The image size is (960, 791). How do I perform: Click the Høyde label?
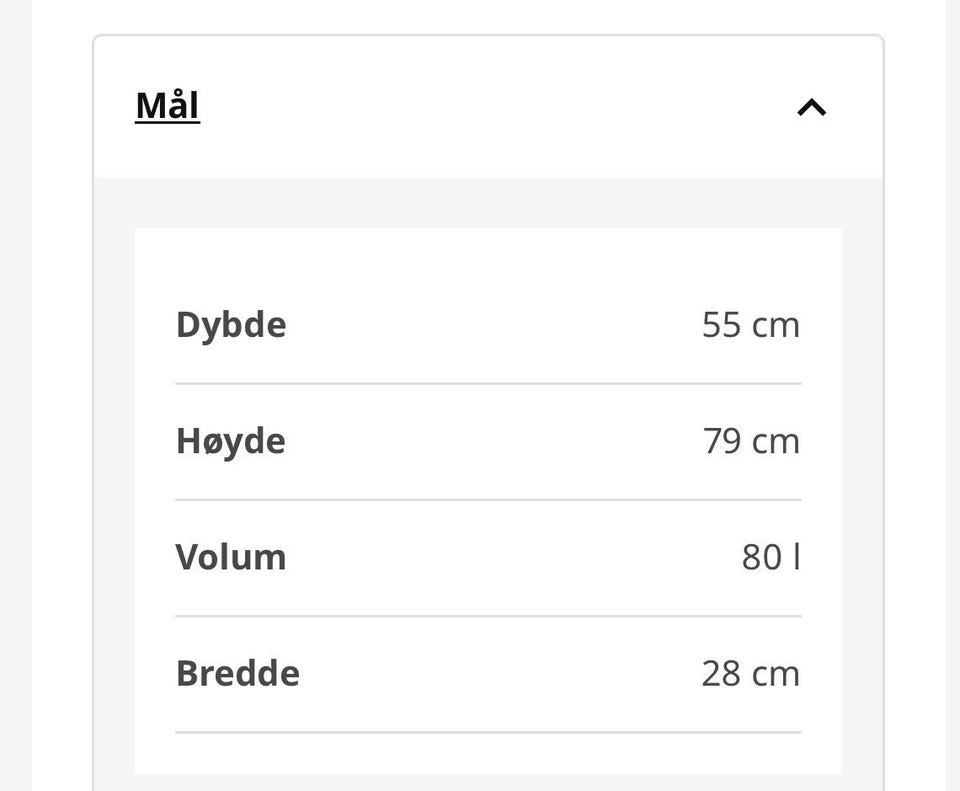[231, 441]
